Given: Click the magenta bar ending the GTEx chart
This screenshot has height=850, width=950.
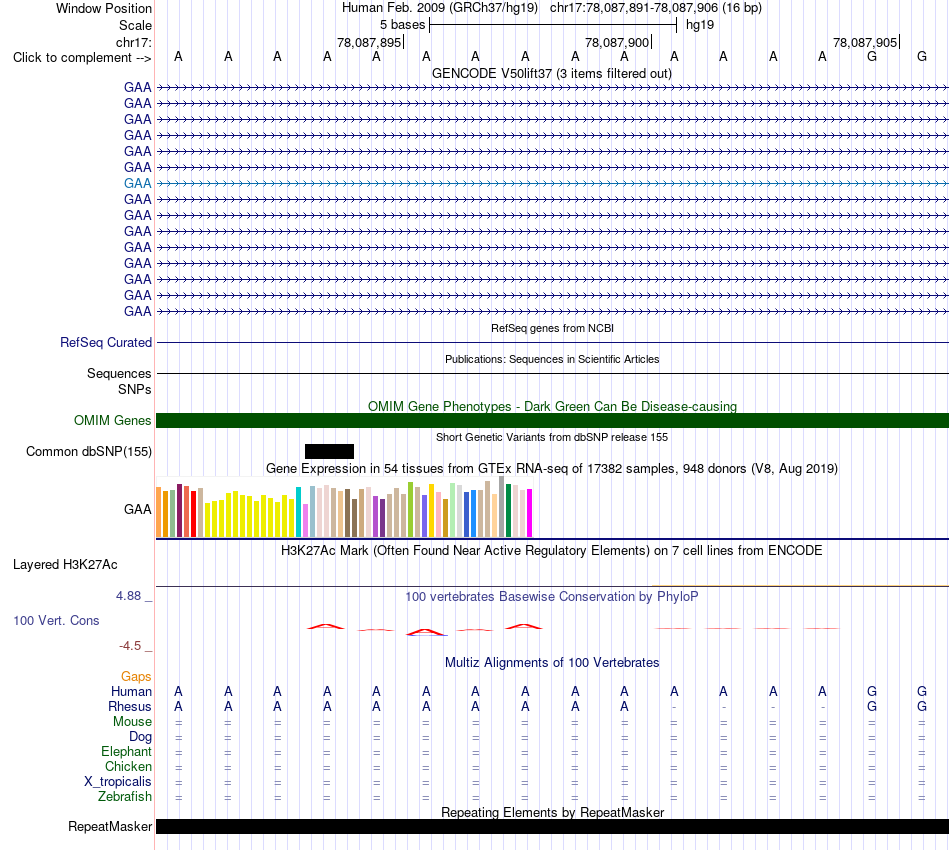Looking at the screenshot, I should [530, 513].
